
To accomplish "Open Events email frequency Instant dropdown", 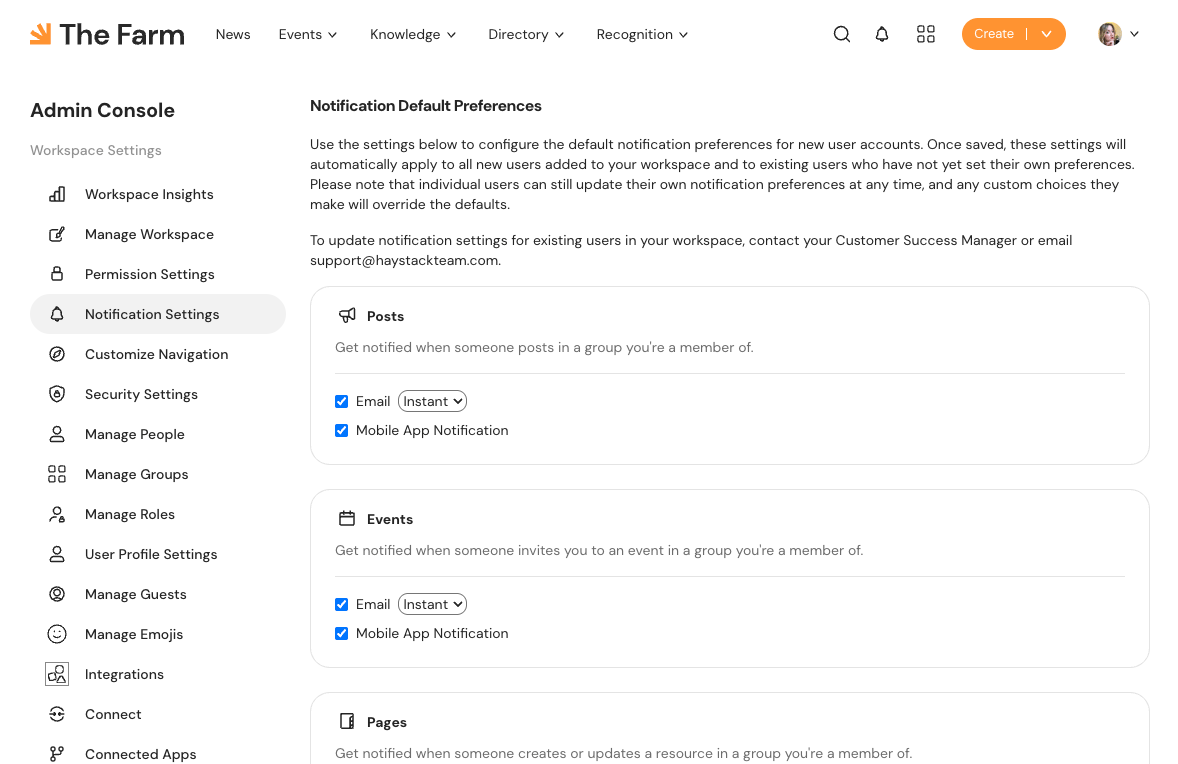I will (432, 604).
